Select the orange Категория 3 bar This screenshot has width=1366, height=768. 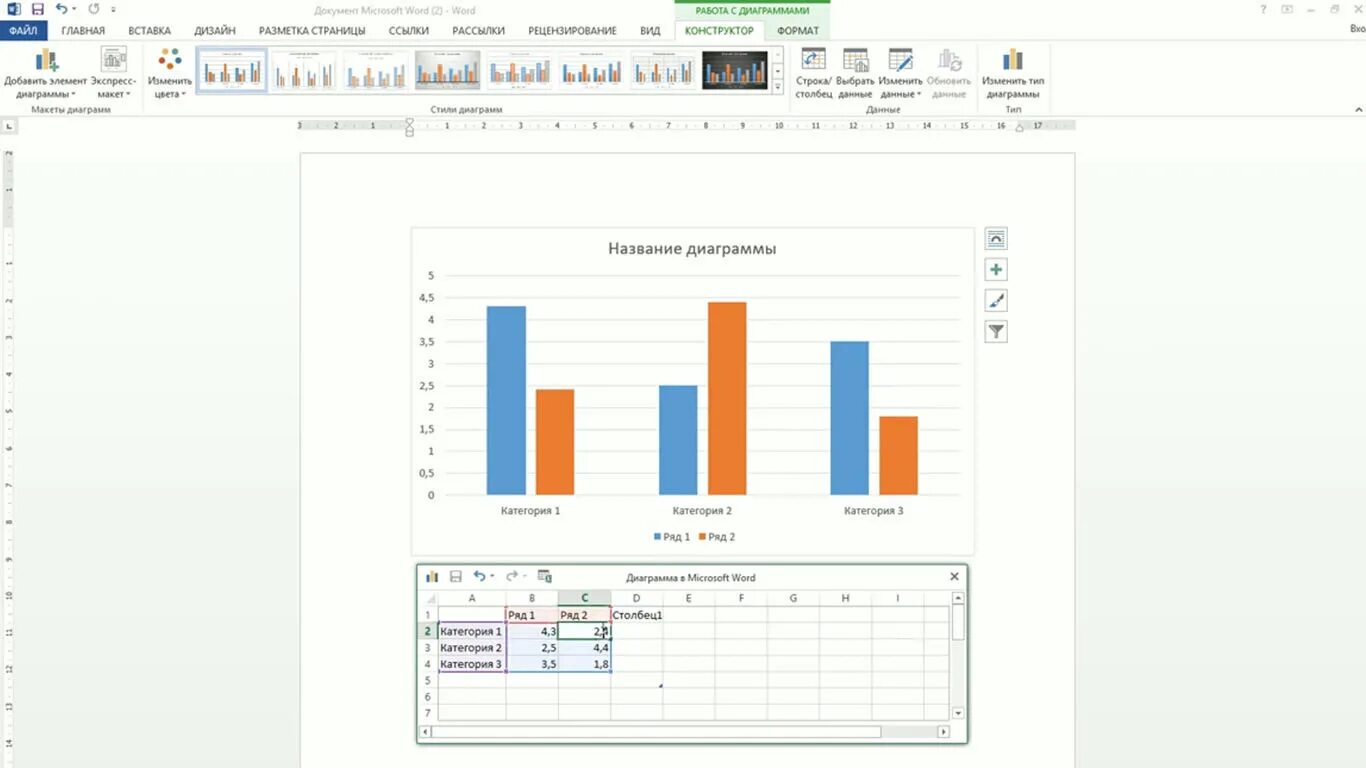(899, 455)
